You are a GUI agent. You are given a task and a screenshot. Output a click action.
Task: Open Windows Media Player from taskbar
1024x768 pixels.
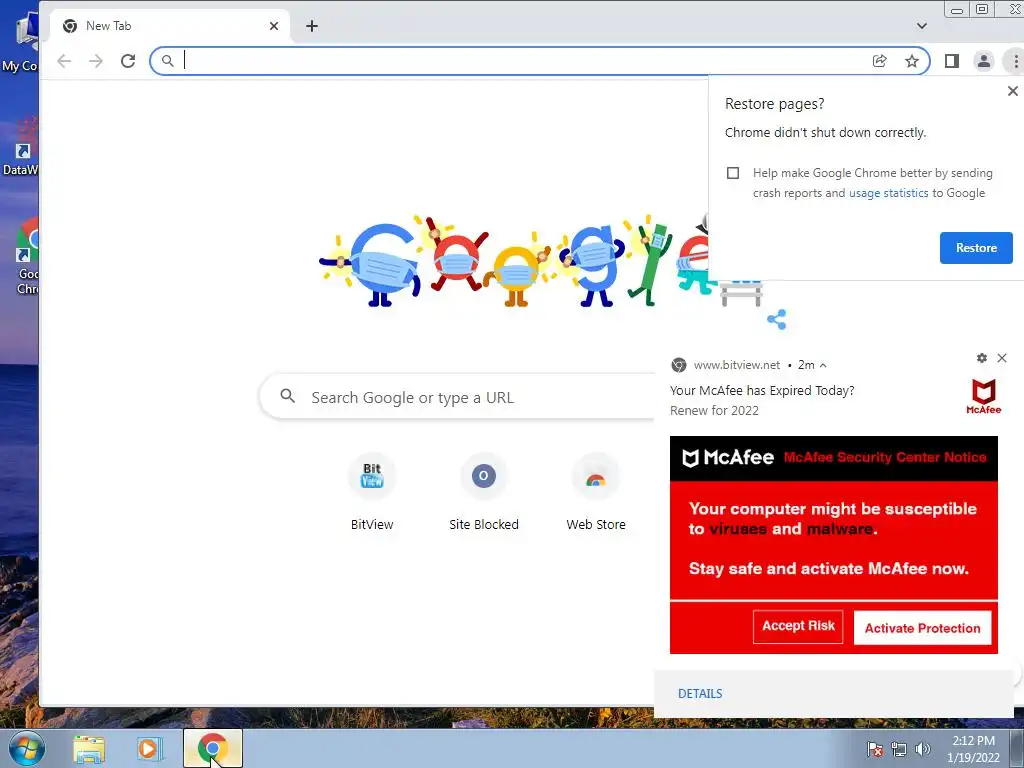pos(149,749)
